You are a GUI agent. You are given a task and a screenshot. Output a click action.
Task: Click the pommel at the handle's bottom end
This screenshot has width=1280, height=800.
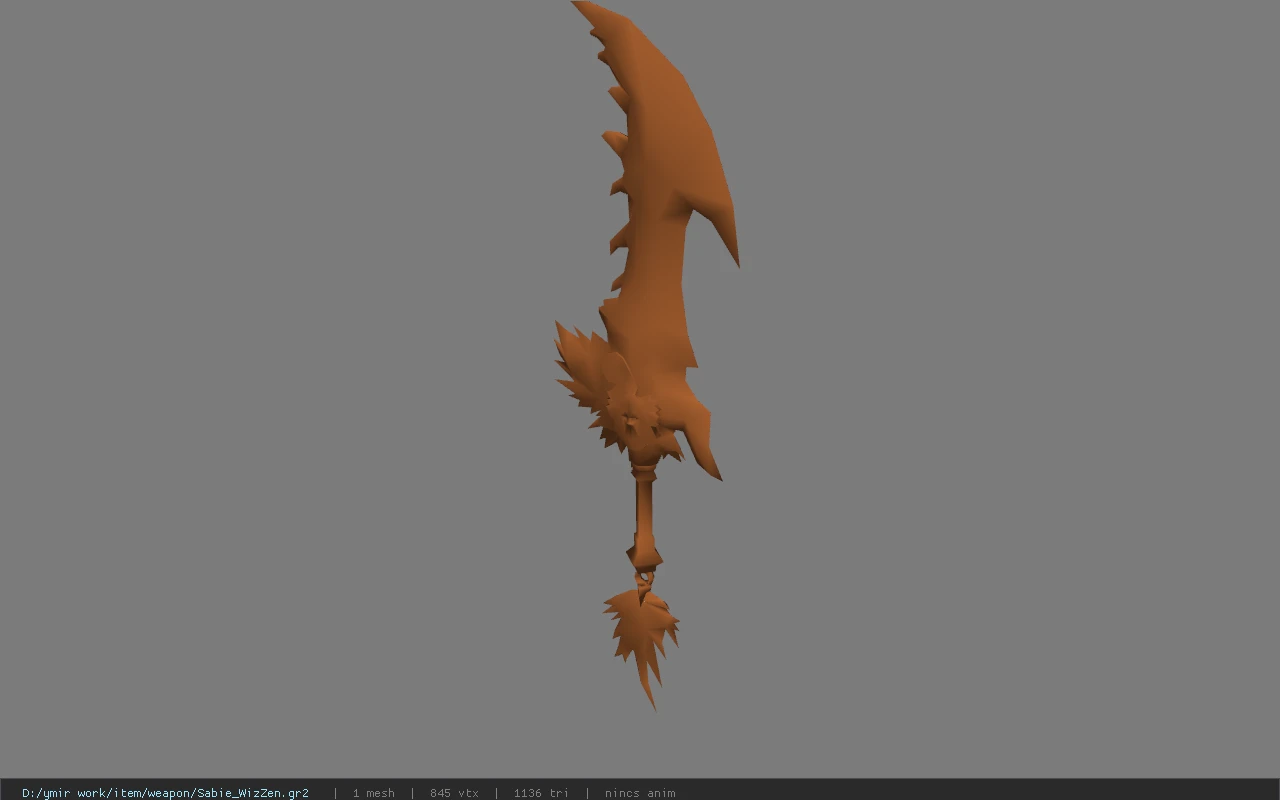click(644, 554)
